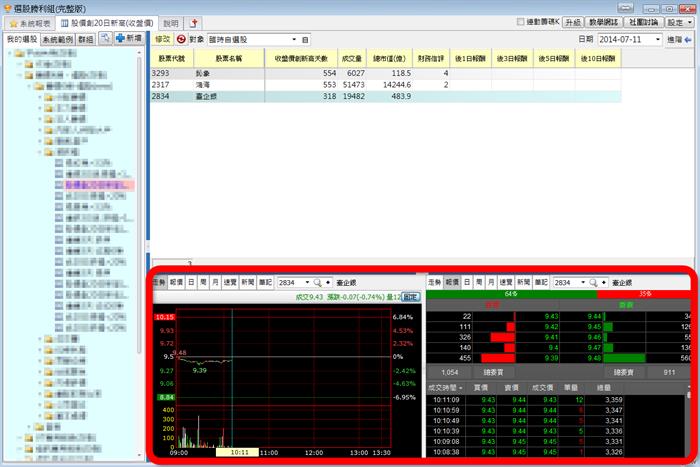Viewport: 700px width, 467px height.
Task: Click the 成交量 column header
Action: pos(352,58)
